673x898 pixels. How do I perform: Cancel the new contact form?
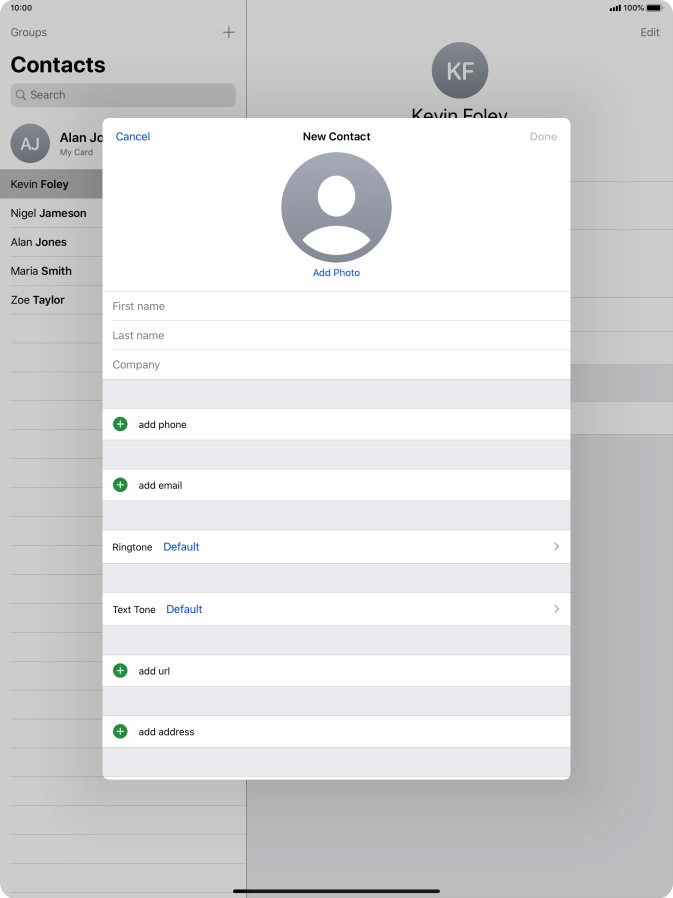[x=133, y=137]
